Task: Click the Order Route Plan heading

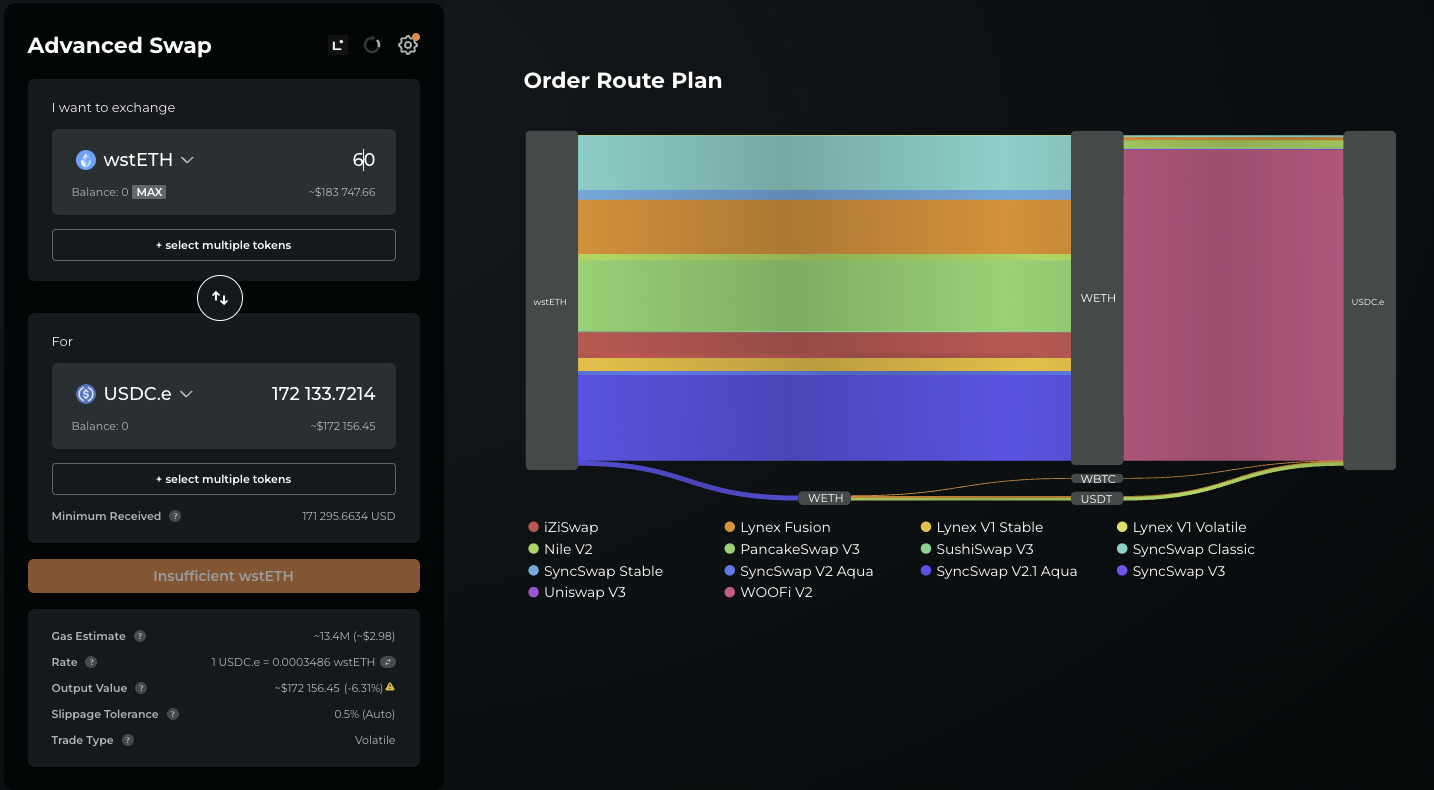Action: coord(623,80)
